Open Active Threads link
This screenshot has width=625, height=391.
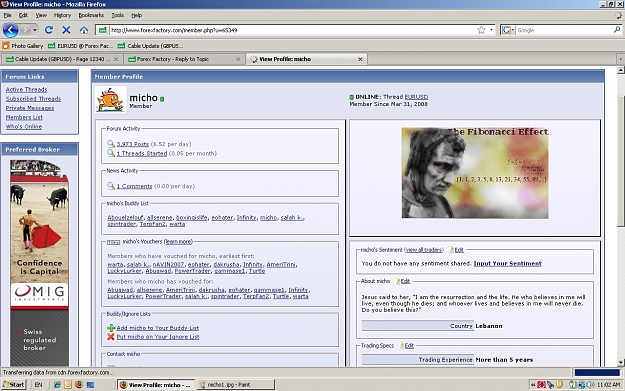coord(26,89)
